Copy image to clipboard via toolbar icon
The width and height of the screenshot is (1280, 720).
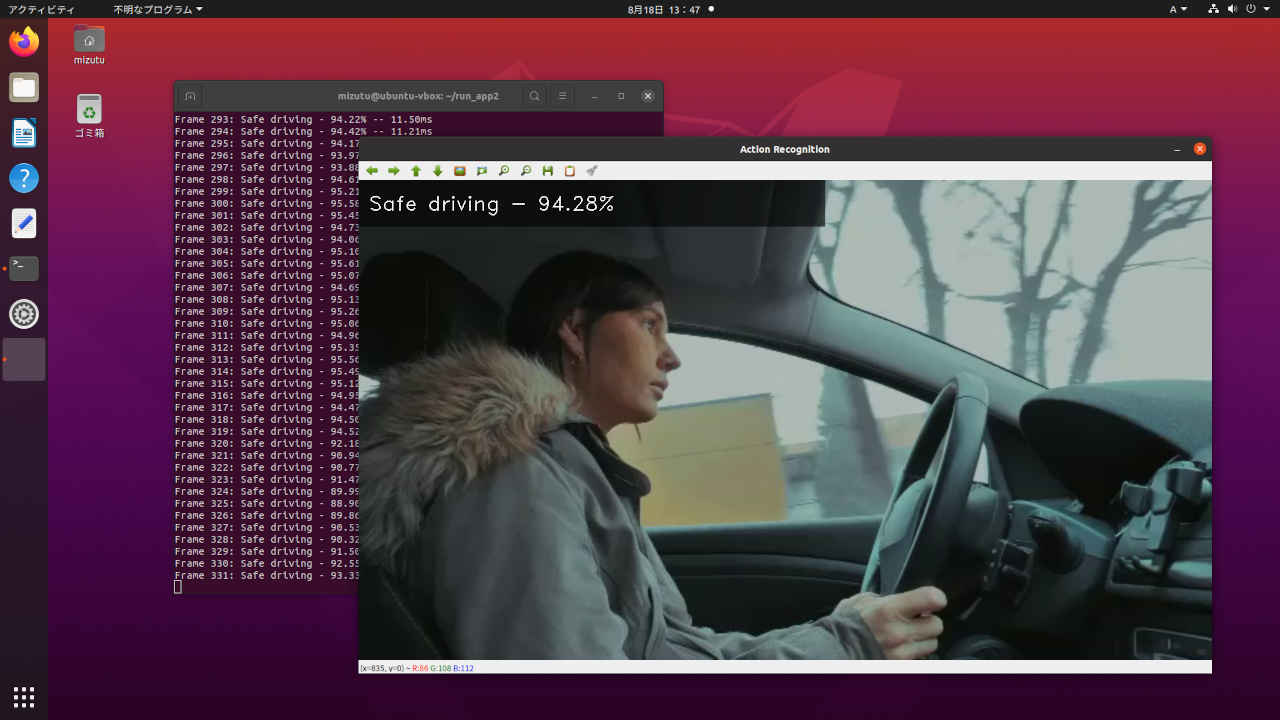570,171
